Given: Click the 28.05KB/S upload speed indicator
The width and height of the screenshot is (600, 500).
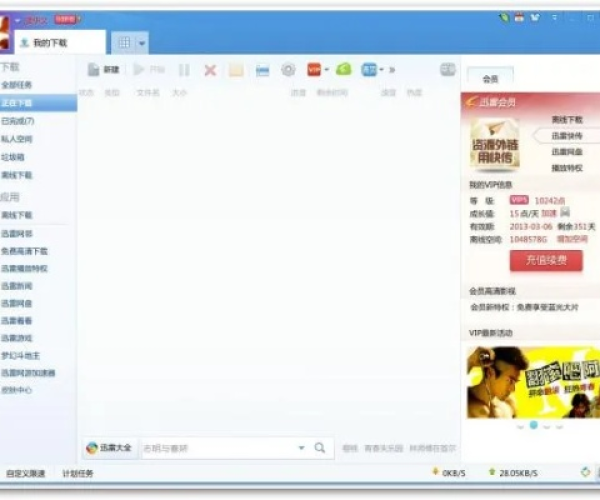Looking at the screenshot, I should coord(513,473).
